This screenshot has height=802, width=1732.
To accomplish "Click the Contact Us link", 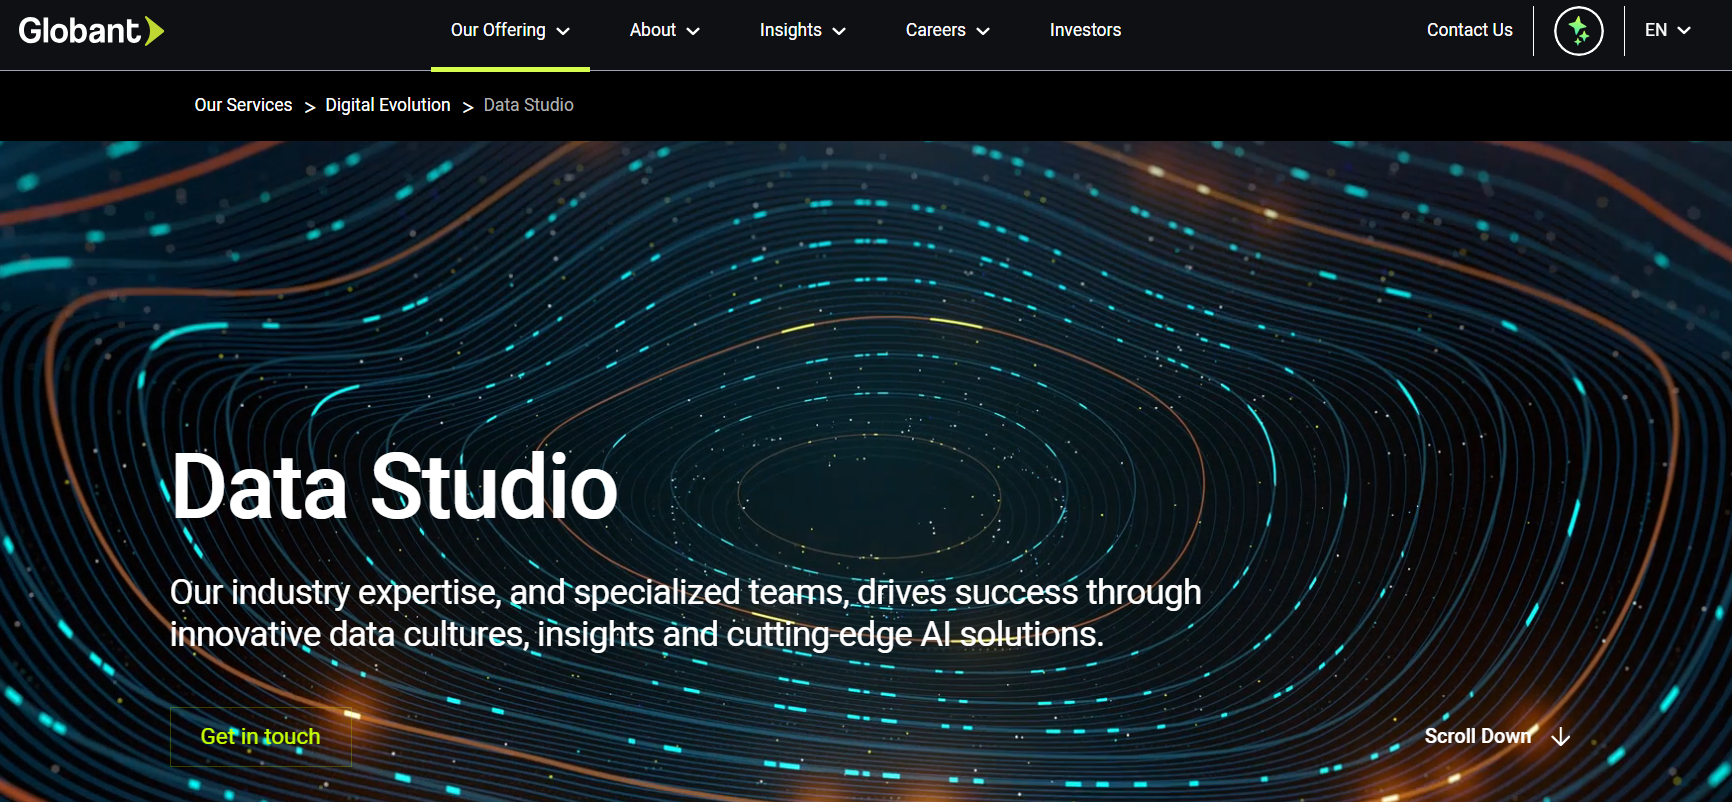I will (1469, 30).
